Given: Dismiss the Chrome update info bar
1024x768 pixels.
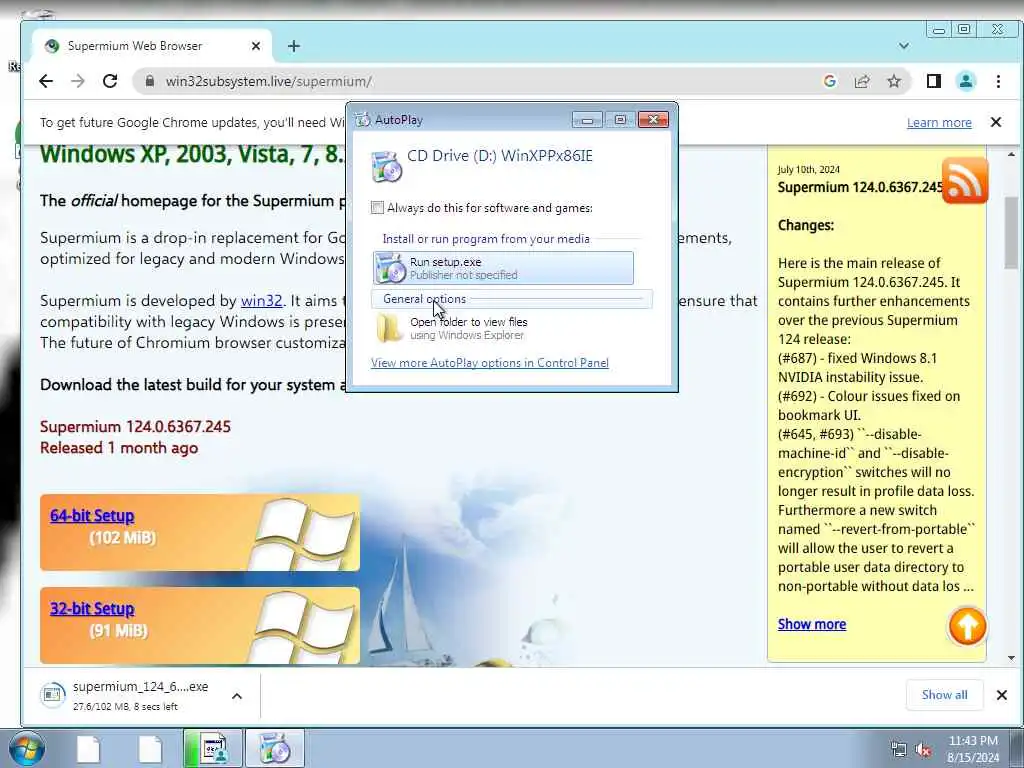Looking at the screenshot, I should [996, 122].
